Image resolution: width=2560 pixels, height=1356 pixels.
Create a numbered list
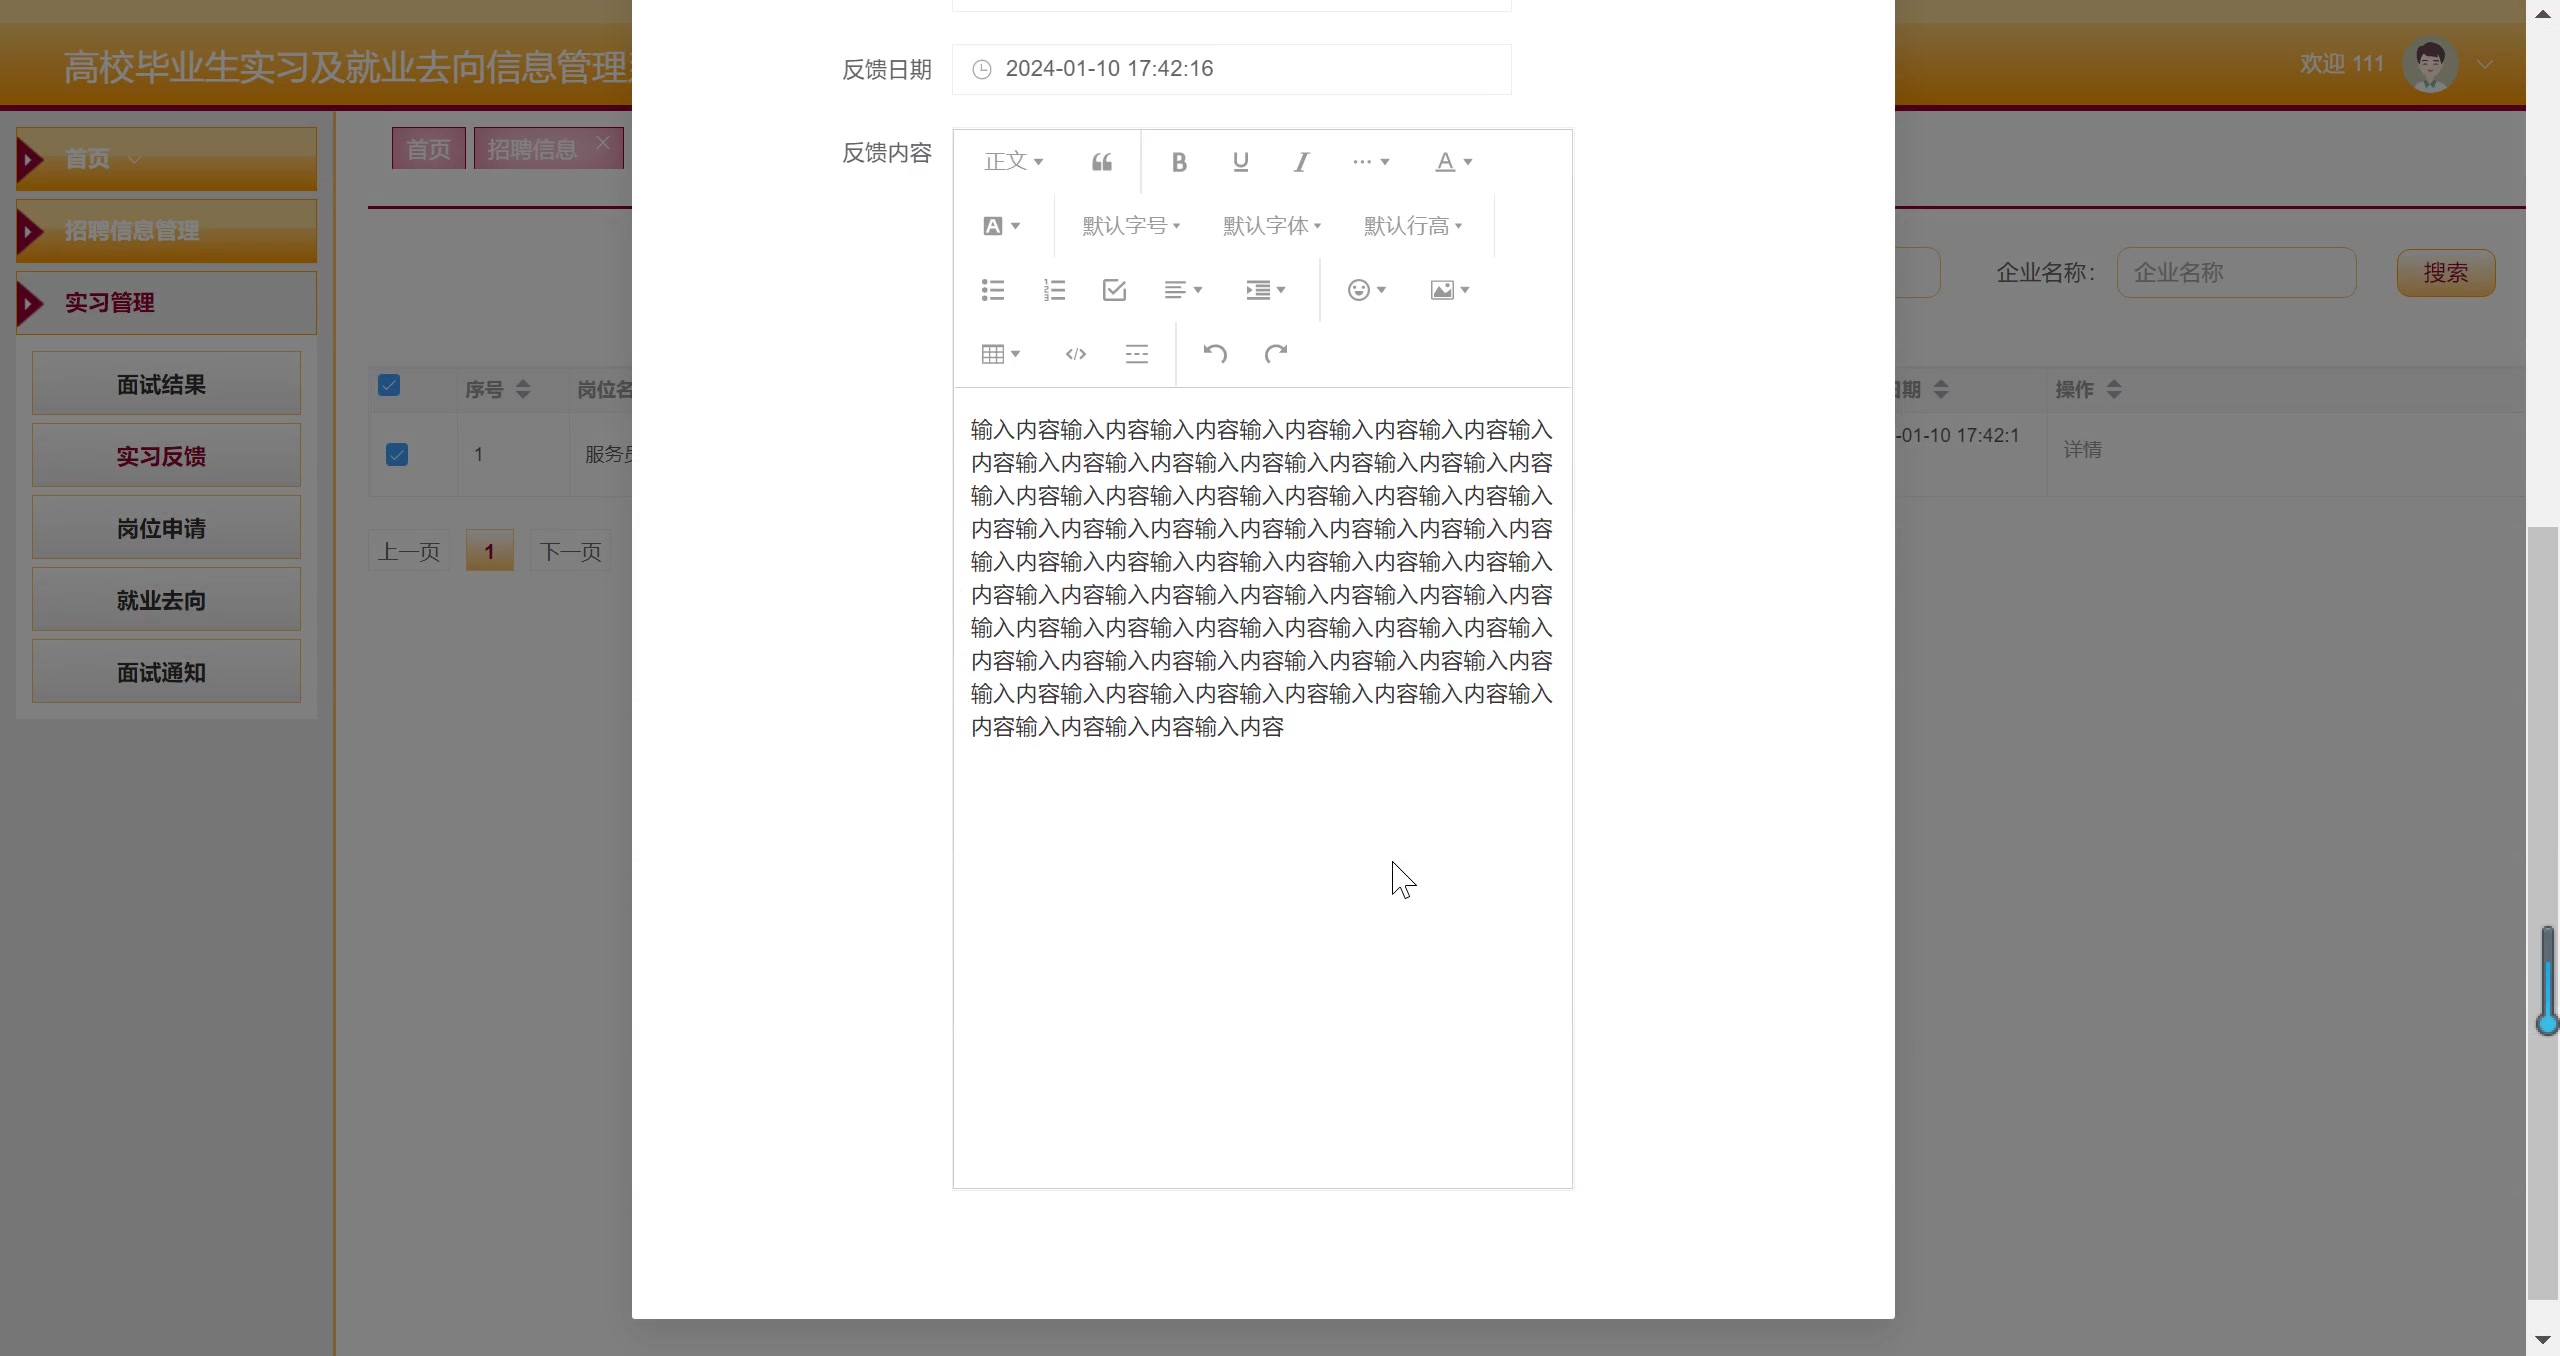click(x=1054, y=290)
